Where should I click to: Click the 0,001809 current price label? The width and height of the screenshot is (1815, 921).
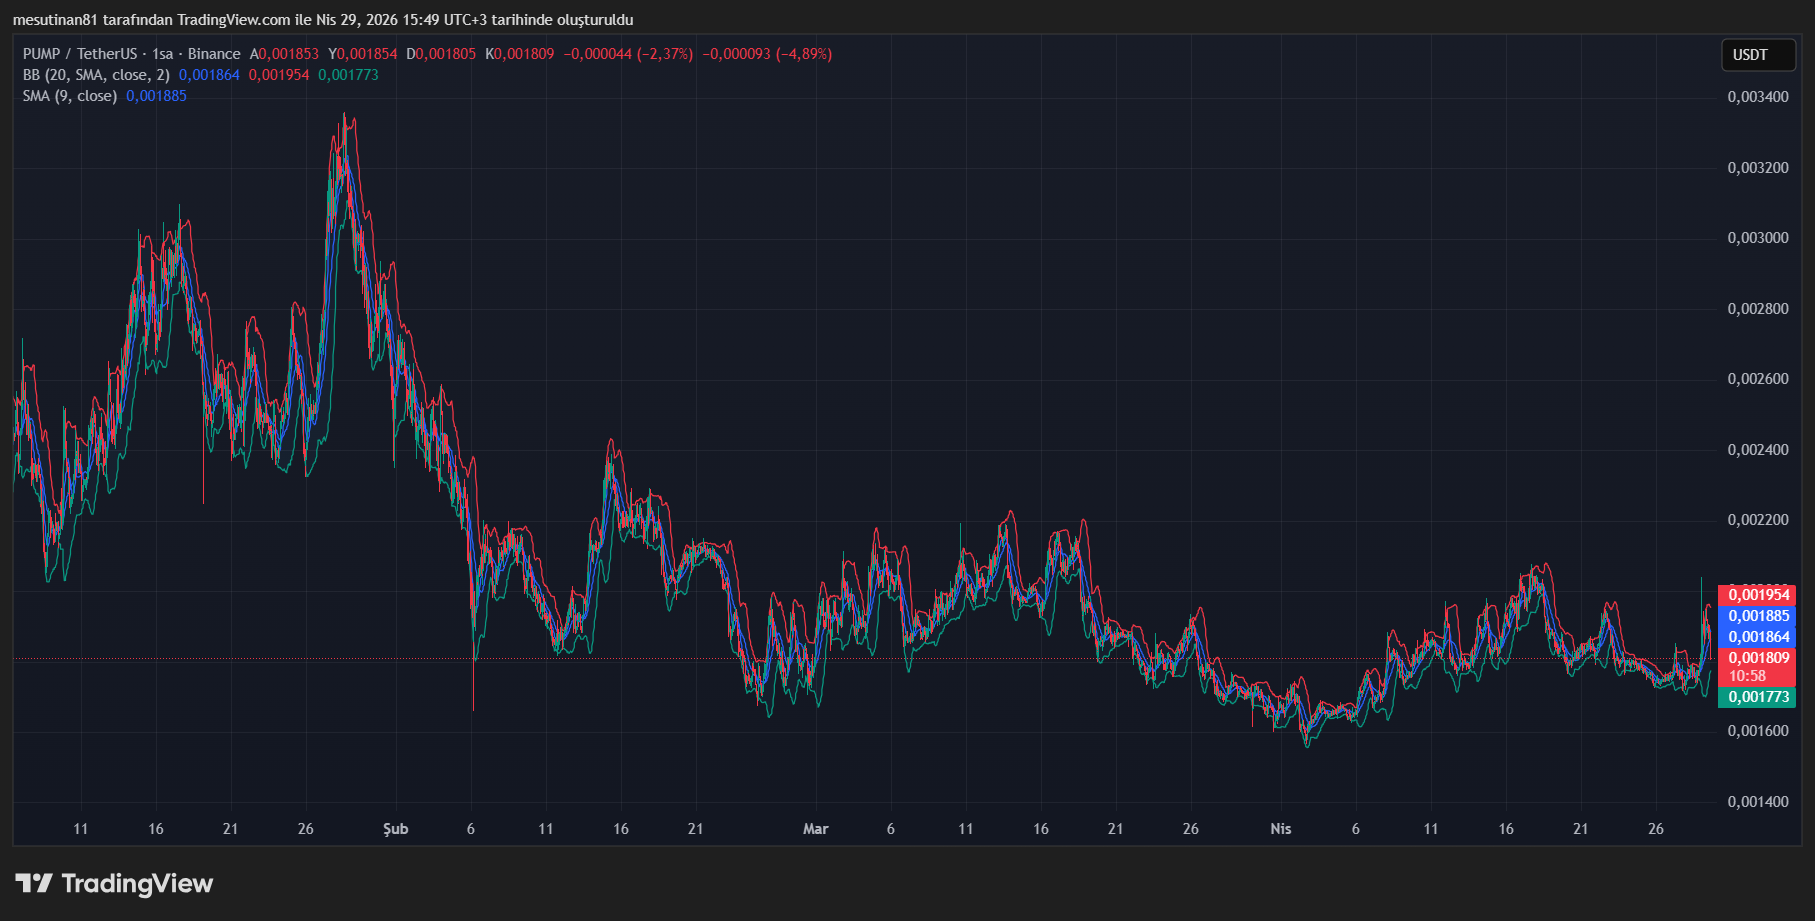tap(1758, 658)
